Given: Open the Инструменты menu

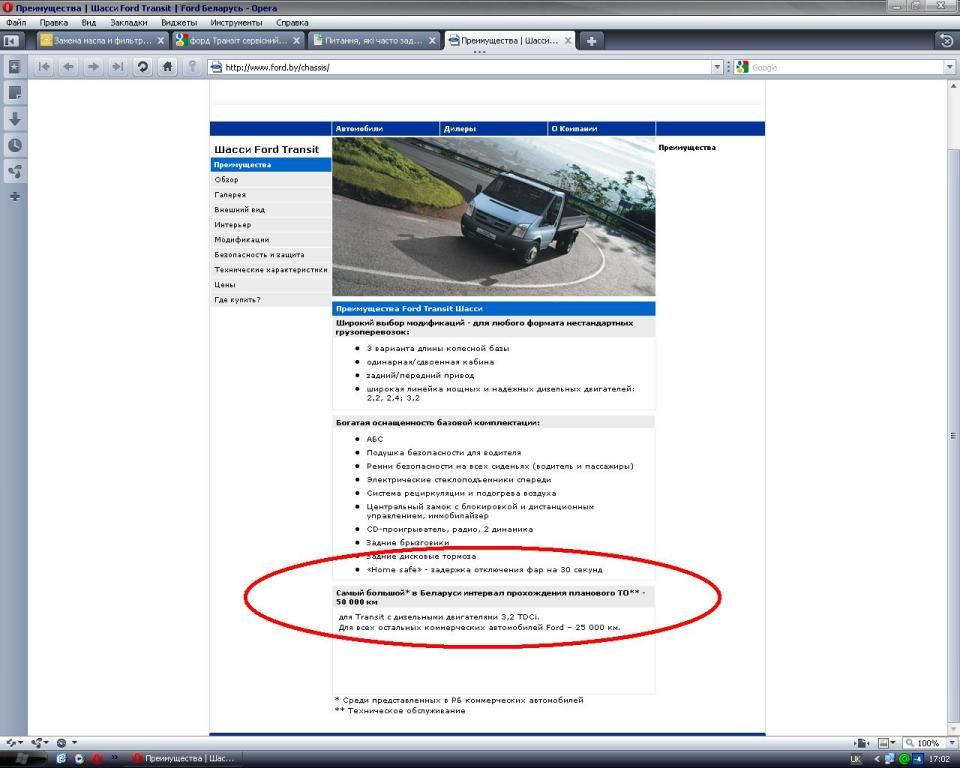Looking at the screenshot, I should point(236,22).
